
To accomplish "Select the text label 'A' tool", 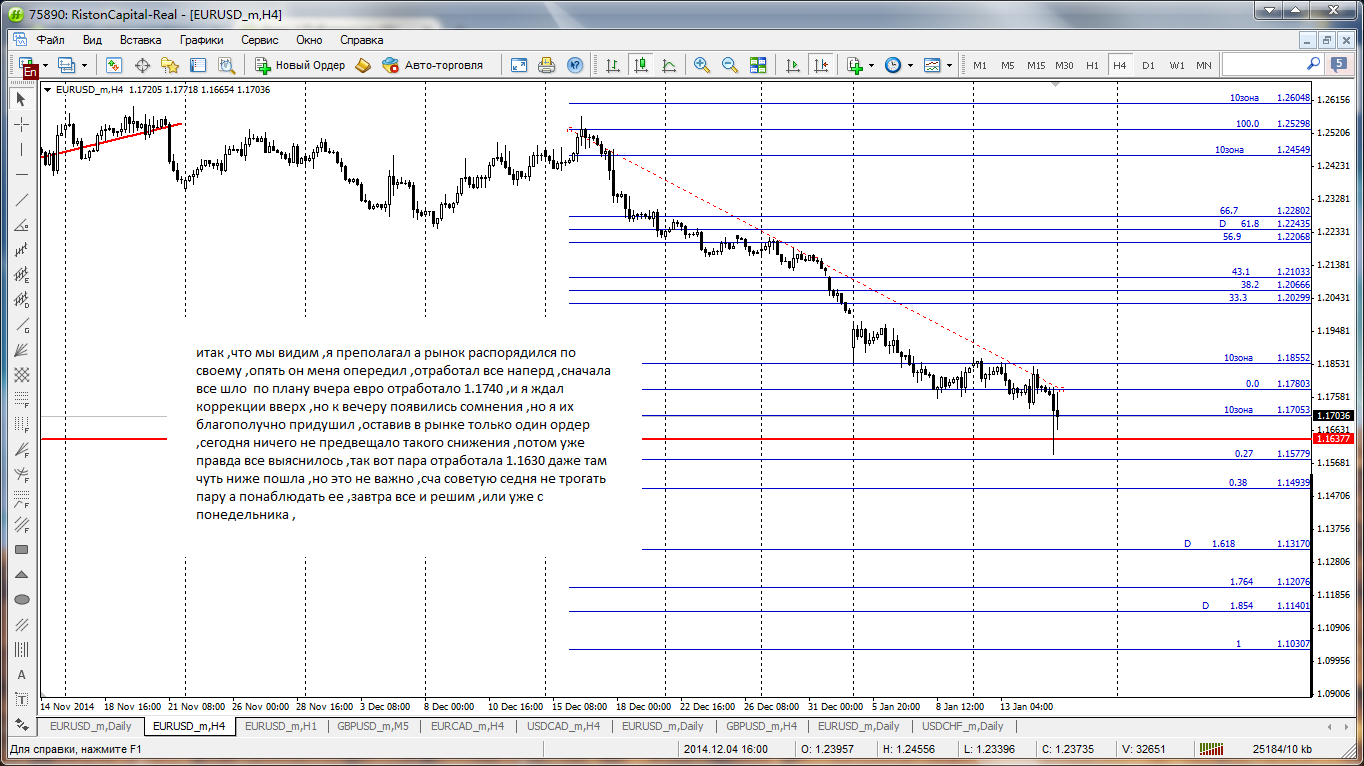I will coord(22,674).
